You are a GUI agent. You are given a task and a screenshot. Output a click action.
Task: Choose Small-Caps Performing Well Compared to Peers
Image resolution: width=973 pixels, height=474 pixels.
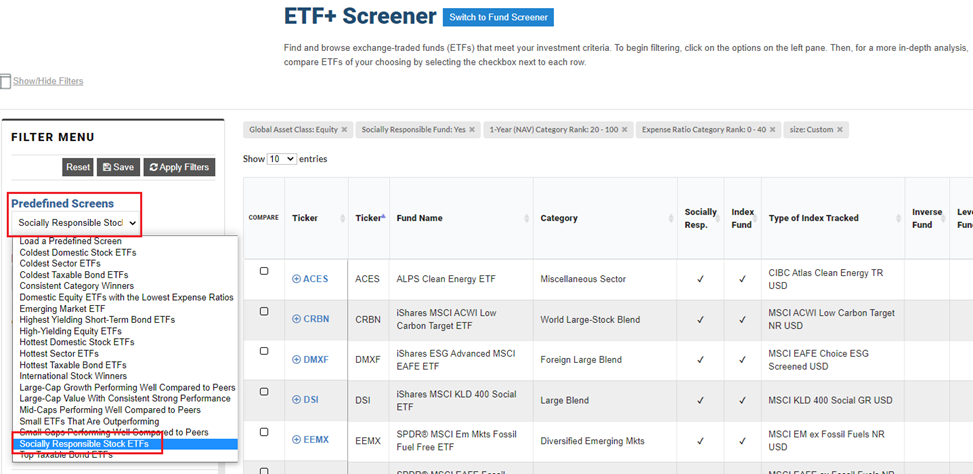click(125, 432)
